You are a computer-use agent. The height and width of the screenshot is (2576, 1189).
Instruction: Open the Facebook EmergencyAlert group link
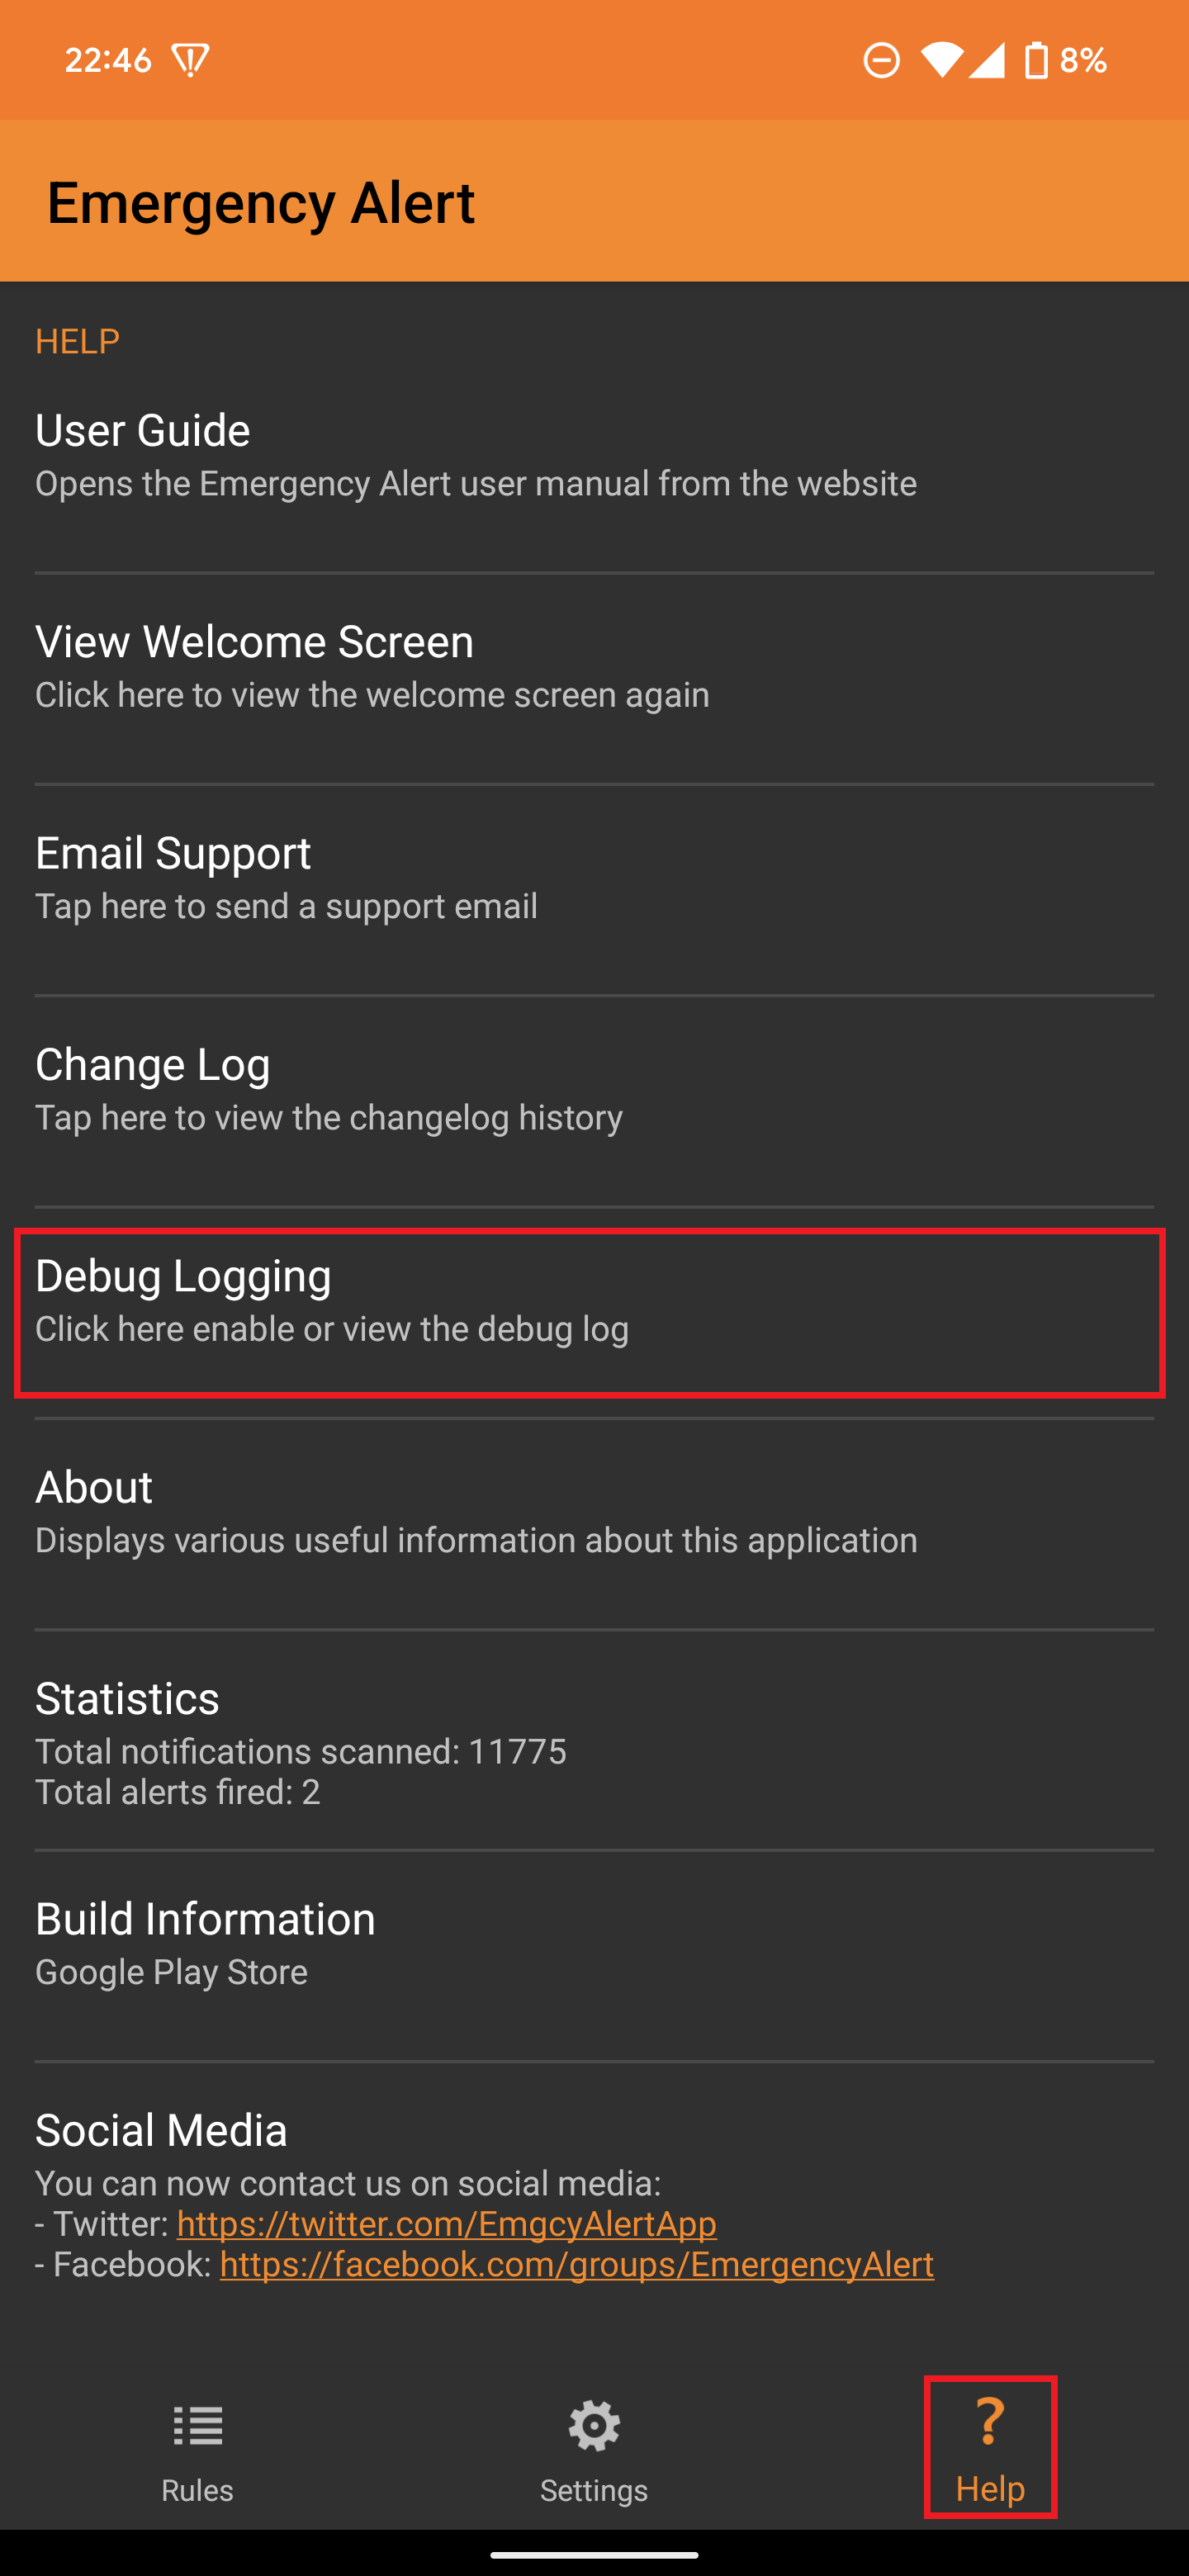pos(577,2263)
